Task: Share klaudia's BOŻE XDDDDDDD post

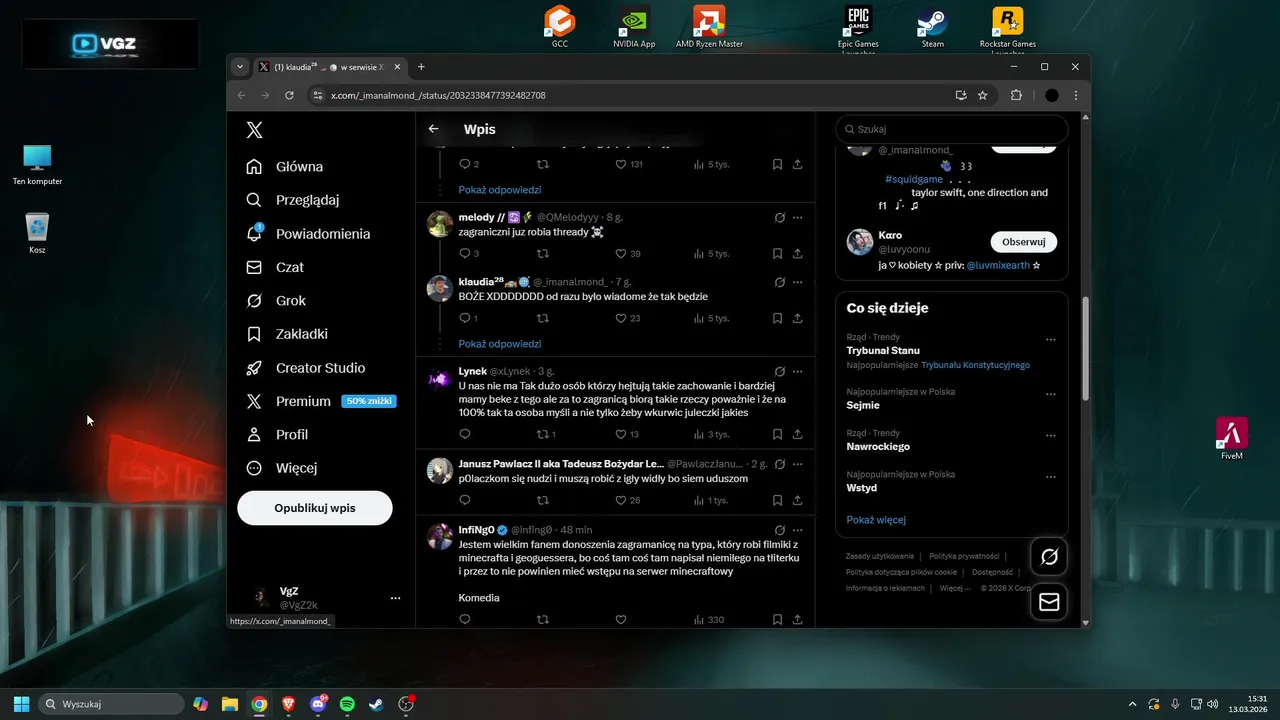Action: tap(797, 318)
